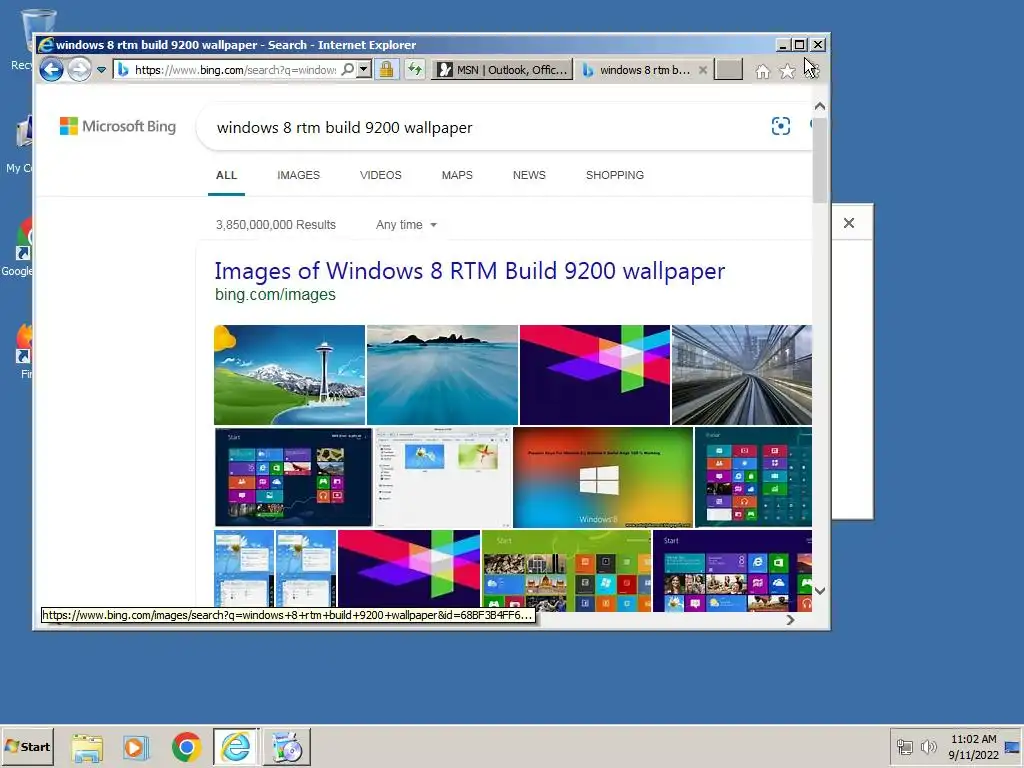Close the white dialog behind the browser
1024x768 pixels.
click(x=848, y=223)
